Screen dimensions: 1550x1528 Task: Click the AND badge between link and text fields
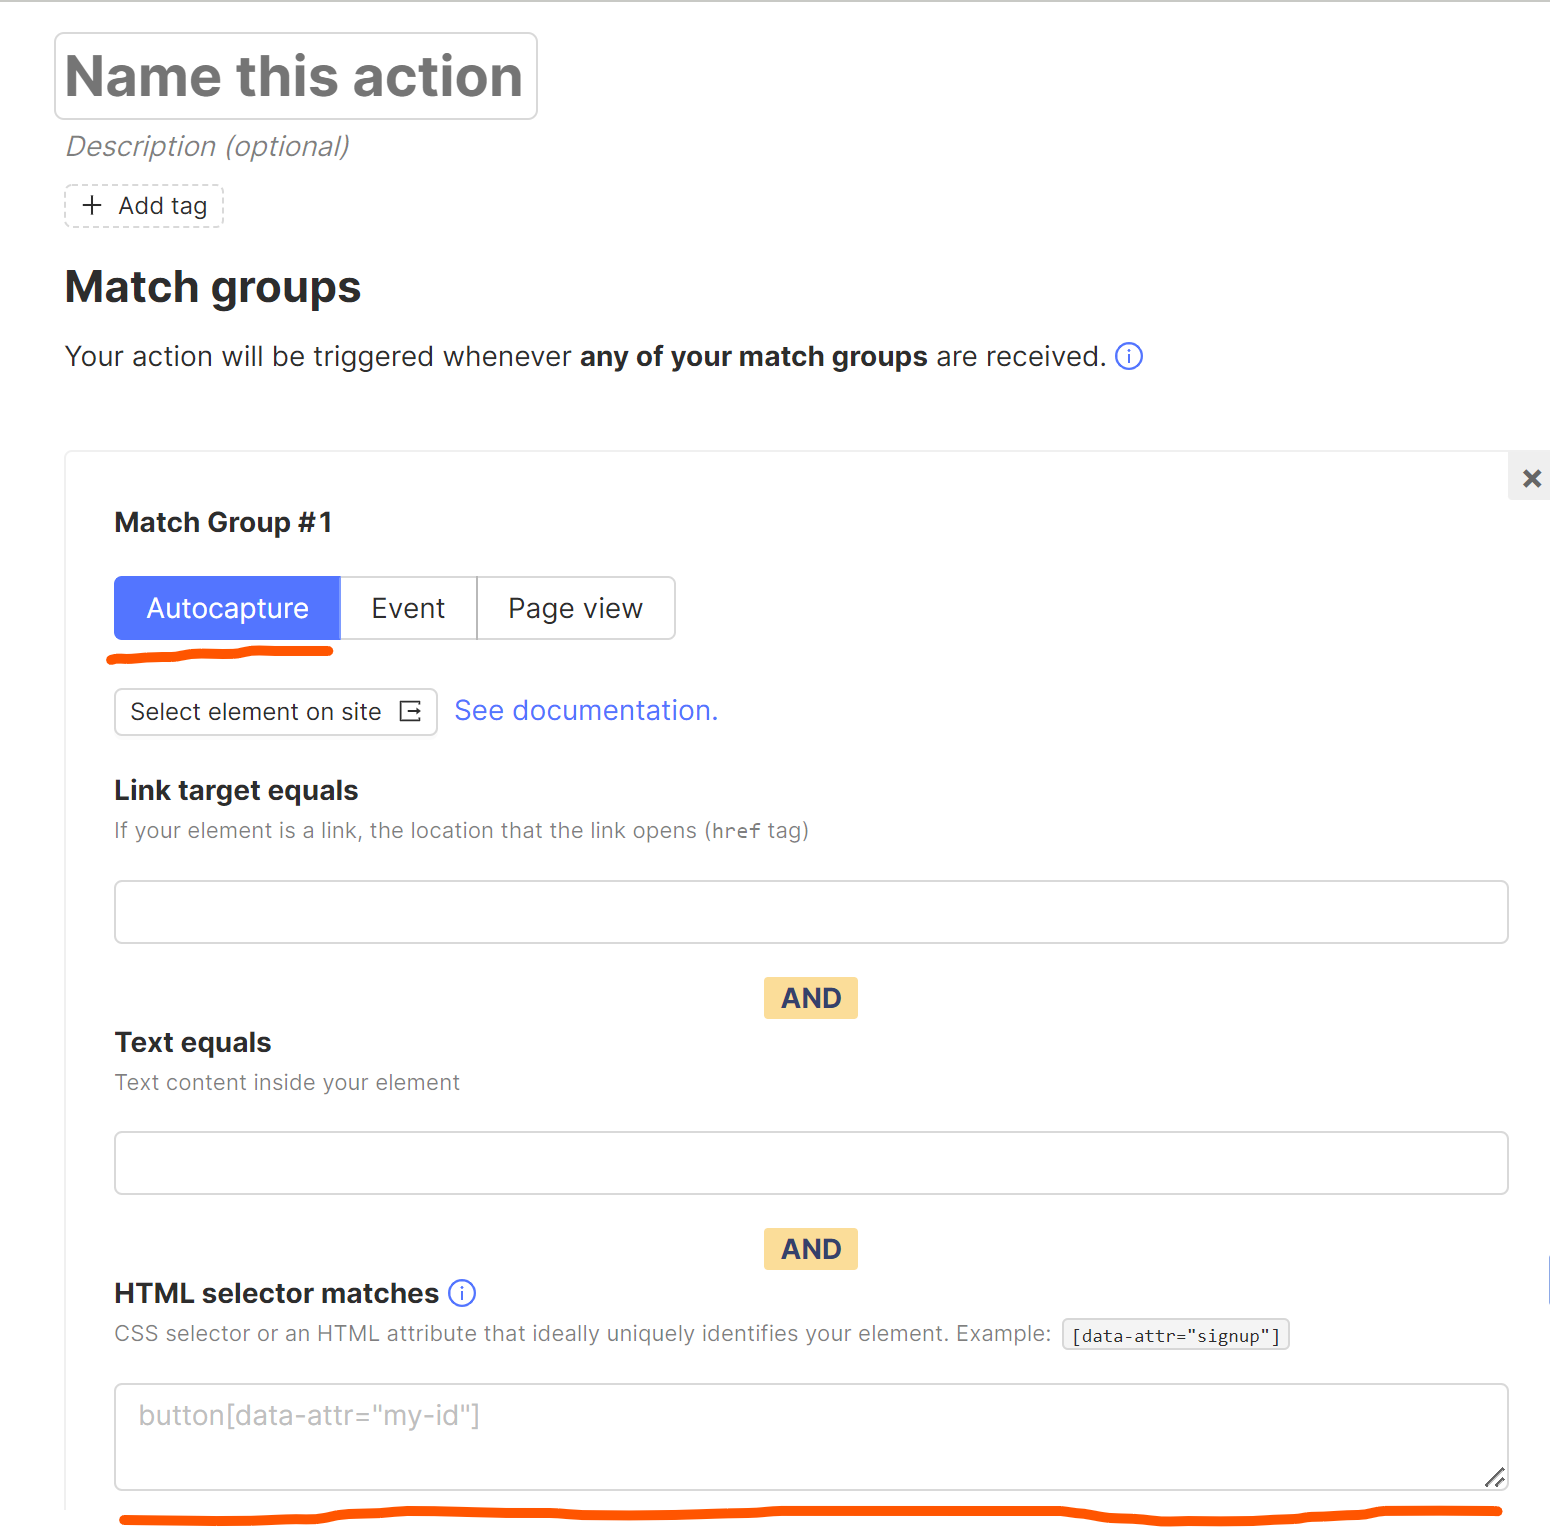[x=810, y=997]
